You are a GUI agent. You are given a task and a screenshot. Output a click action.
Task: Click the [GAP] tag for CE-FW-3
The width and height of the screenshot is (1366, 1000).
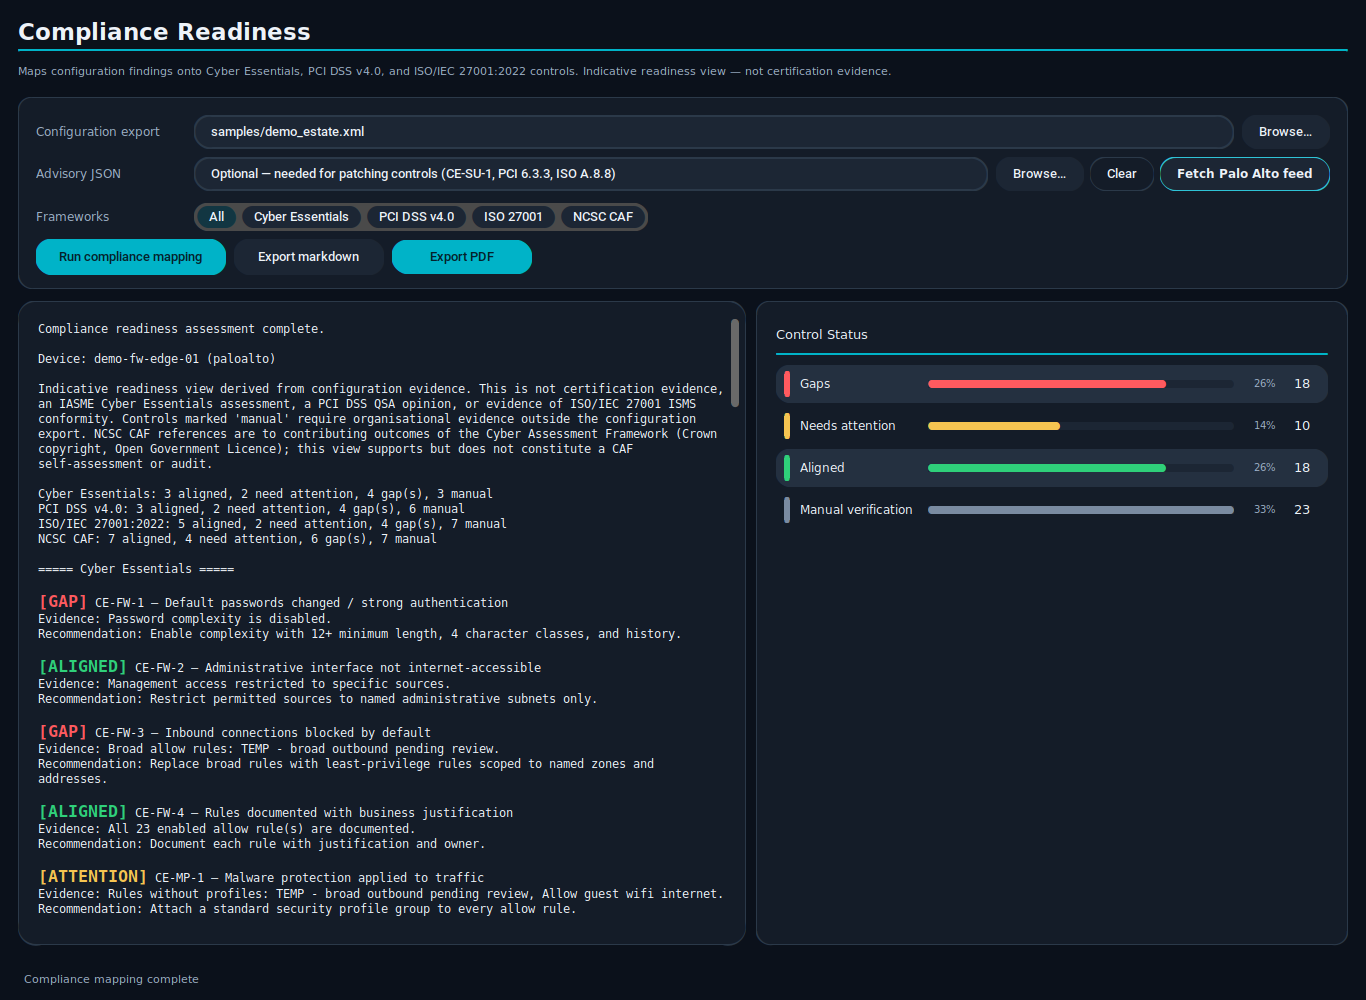63,732
